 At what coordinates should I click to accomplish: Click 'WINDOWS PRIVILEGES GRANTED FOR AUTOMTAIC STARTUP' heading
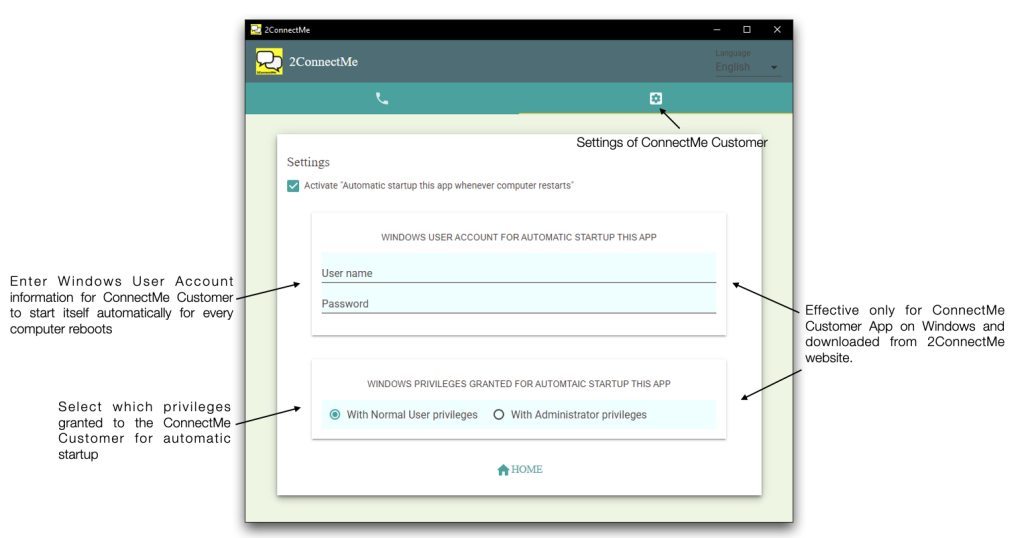click(519, 384)
